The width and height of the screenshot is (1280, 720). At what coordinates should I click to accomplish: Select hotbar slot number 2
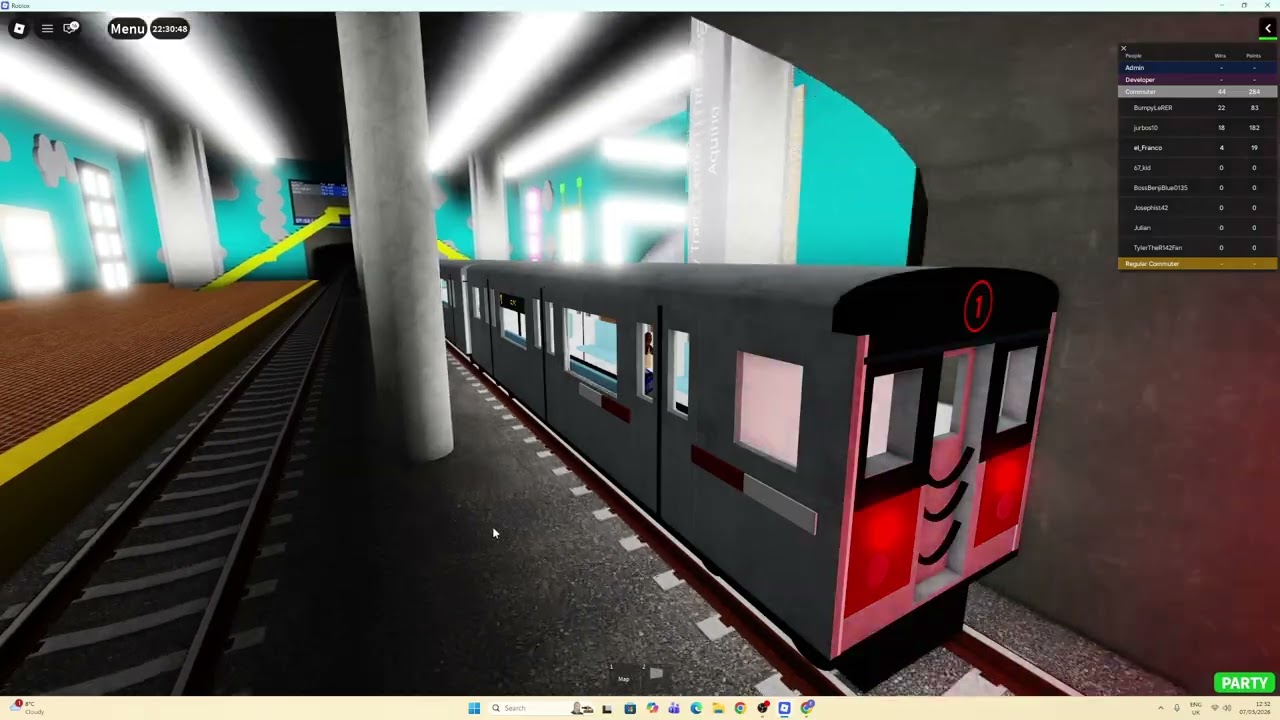655,675
